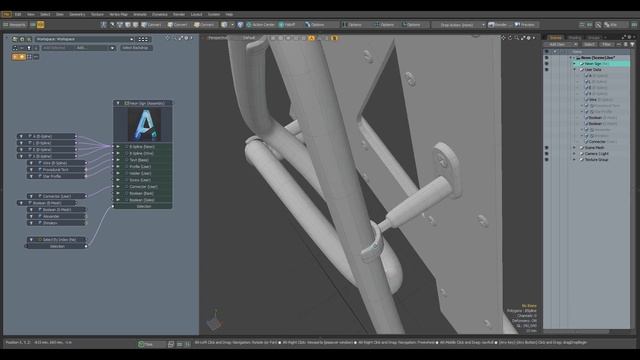
Task: Click the first icon left of Workspace dropdown
Action: [15, 39]
